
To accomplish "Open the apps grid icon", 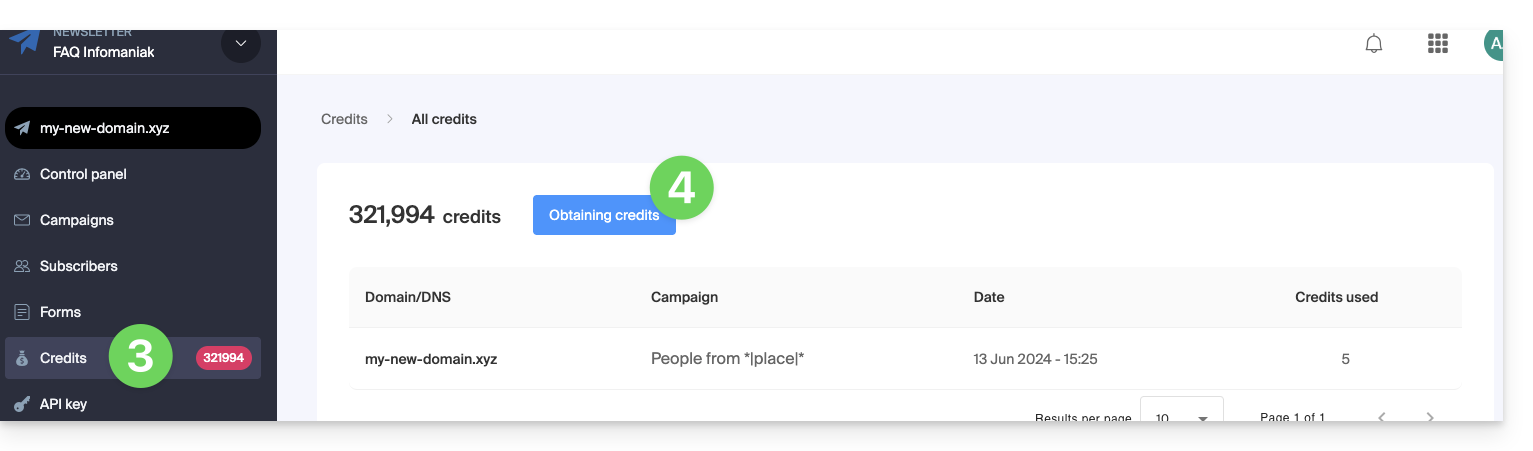I will (x=1438, y=44).
